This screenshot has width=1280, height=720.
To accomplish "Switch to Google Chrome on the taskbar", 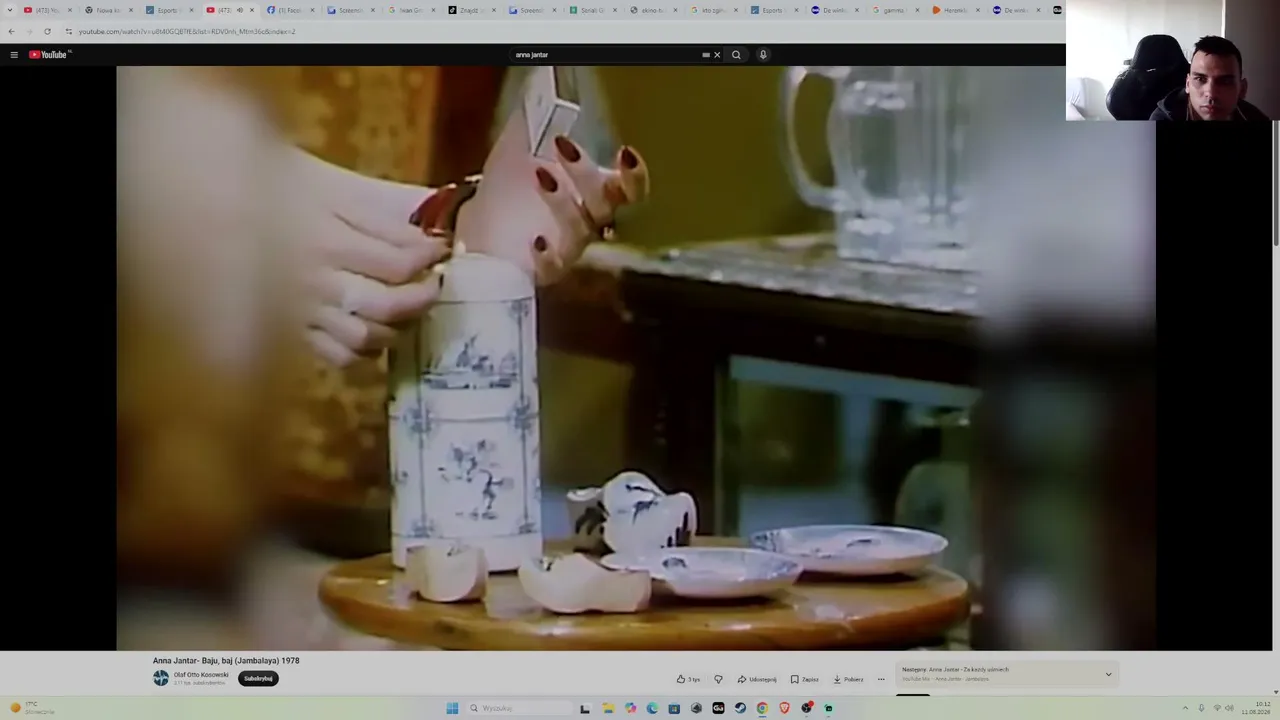I will [x=762, y=708].
